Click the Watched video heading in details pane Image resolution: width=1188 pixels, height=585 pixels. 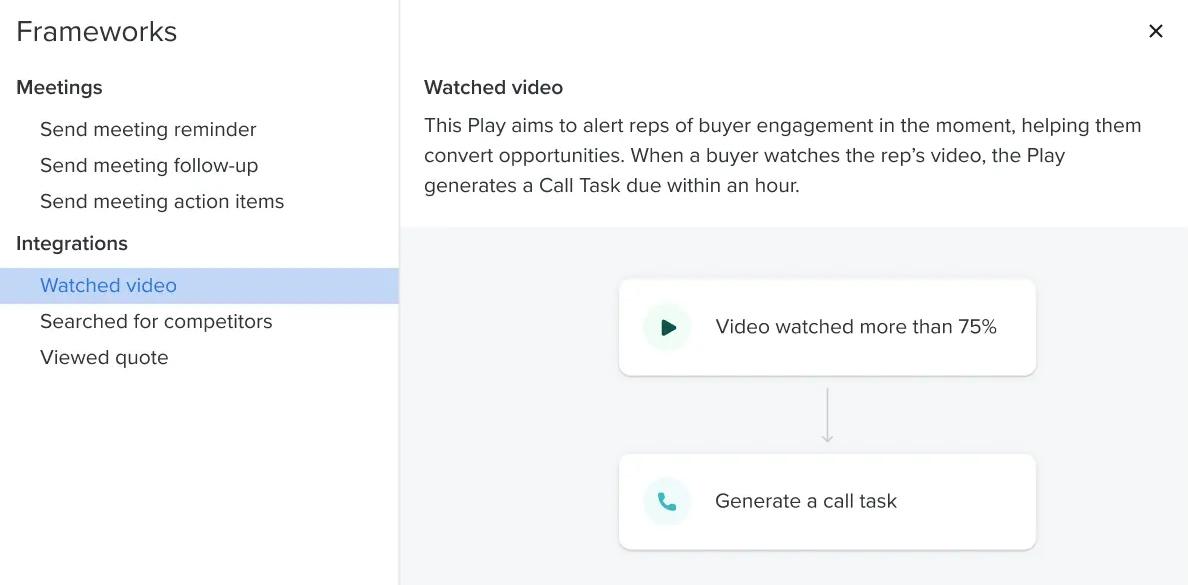tap(493, 87)
